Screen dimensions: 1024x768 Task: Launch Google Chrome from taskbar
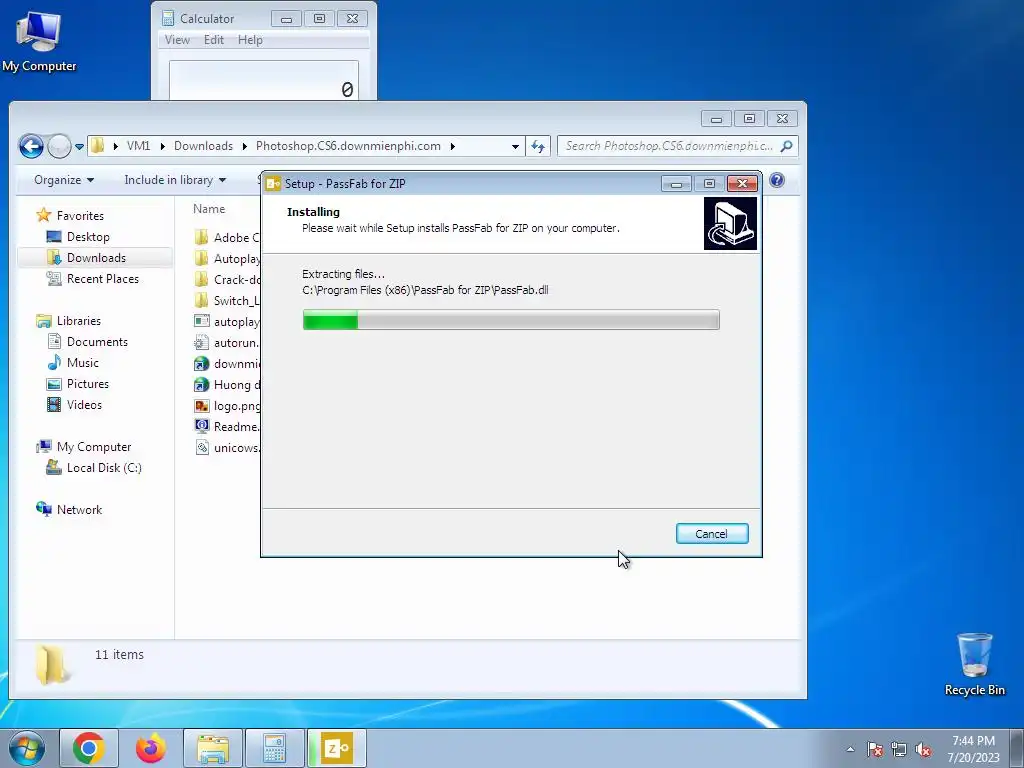point(89,748)
